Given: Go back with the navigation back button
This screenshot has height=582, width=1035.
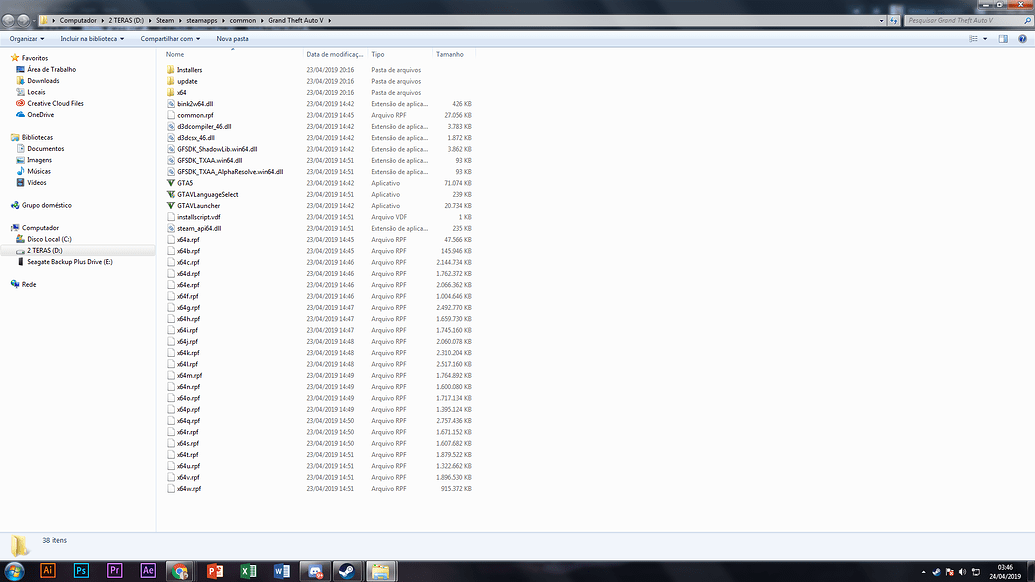Looking at the screenshot, I should 8,20.
